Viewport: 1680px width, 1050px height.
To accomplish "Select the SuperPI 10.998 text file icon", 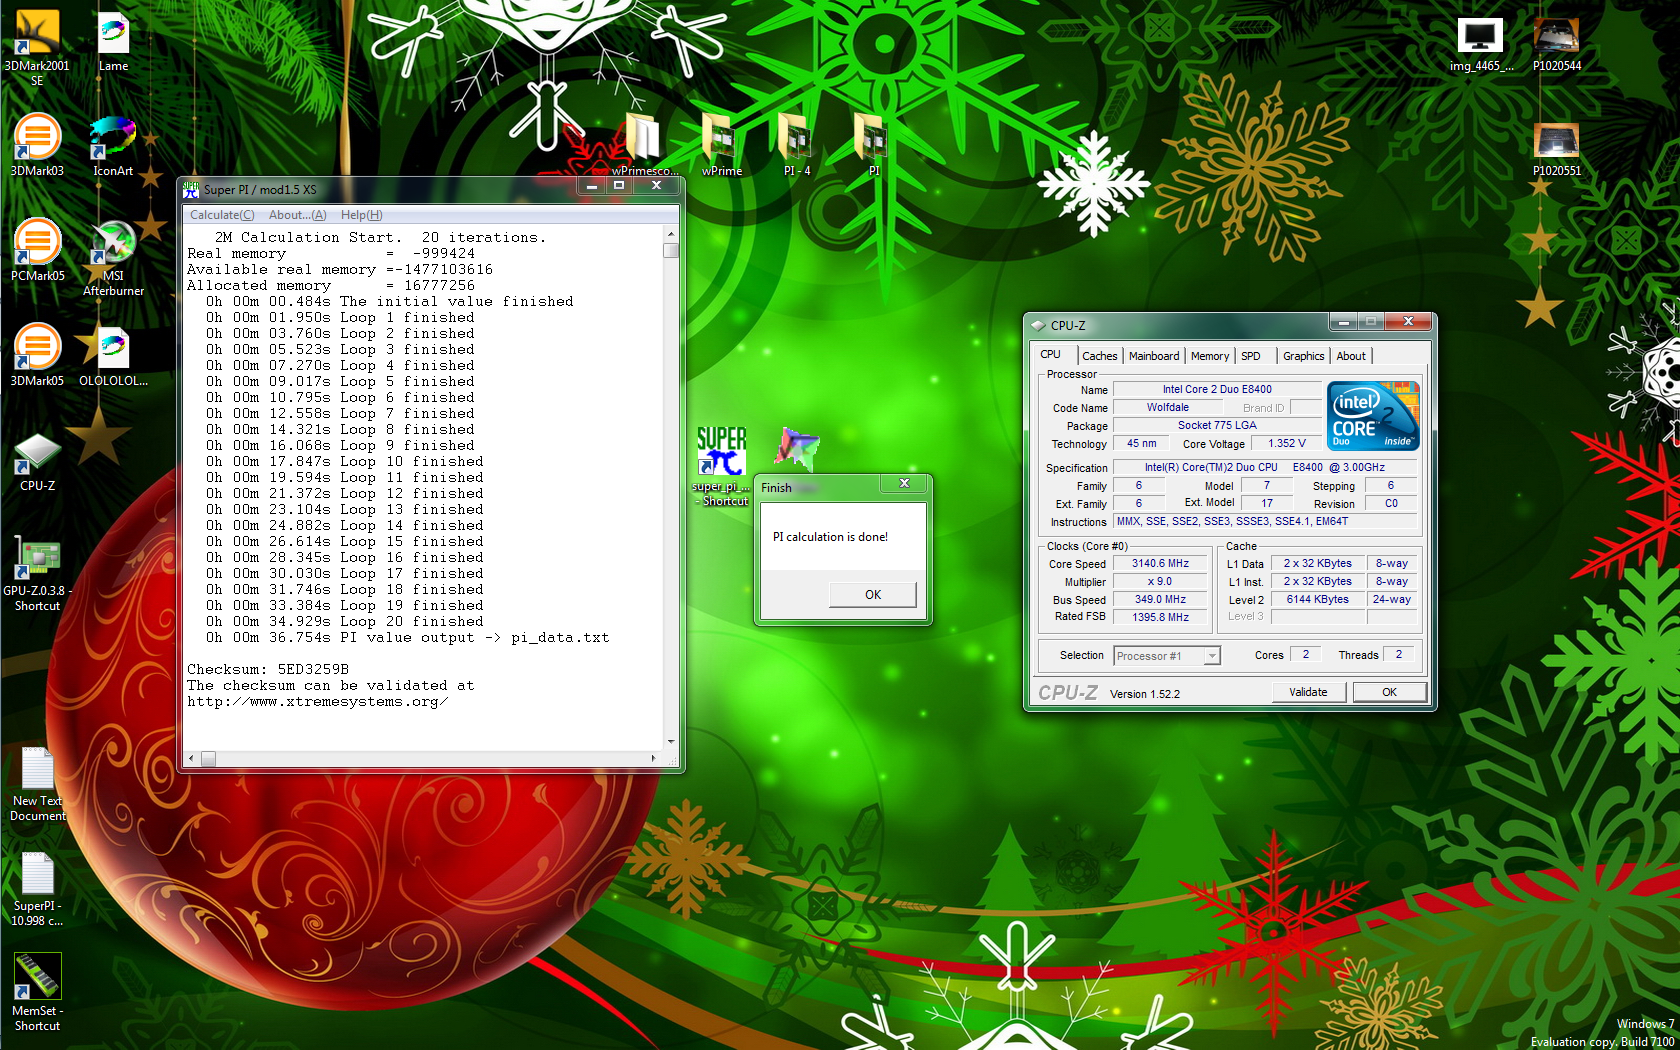I will tap(37, 890).
